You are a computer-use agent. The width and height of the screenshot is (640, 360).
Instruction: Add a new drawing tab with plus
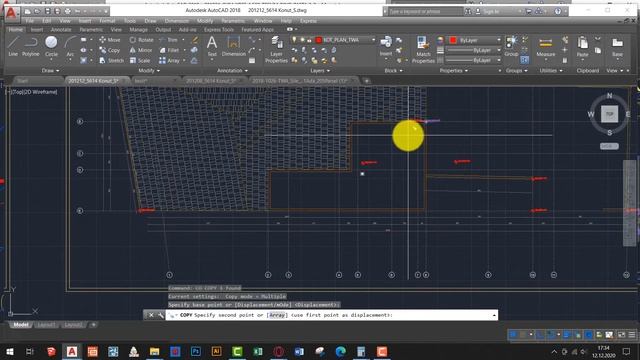[367, 81]
